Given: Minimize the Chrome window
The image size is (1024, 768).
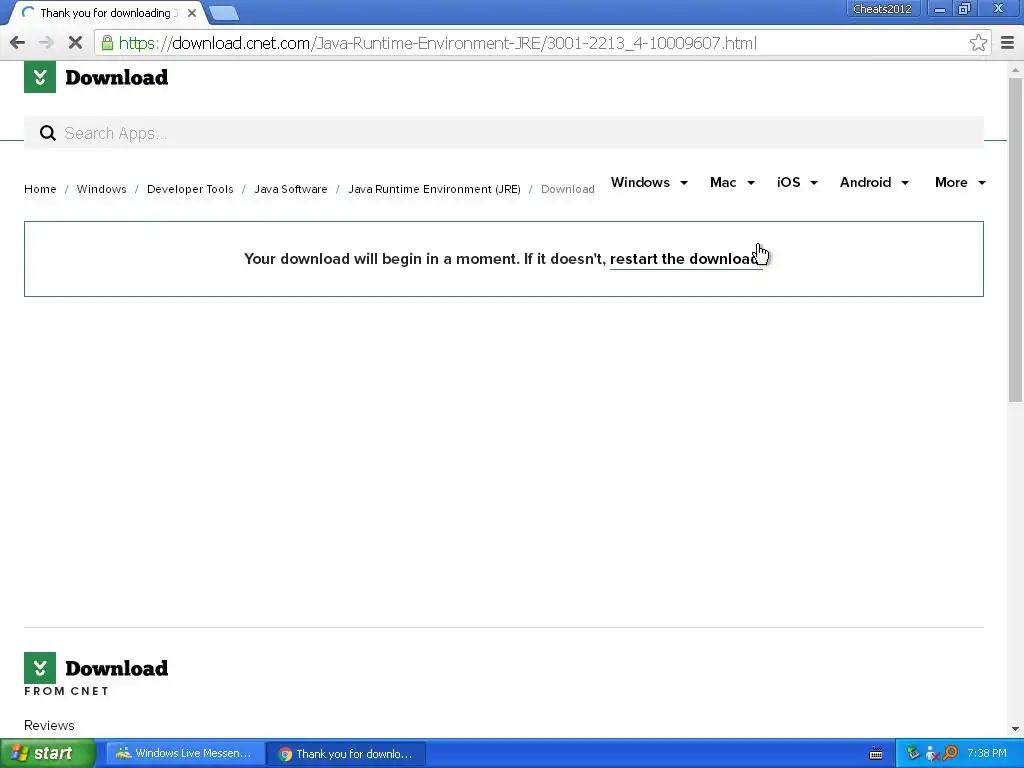Looking at the screenshot, I should [940, 9].
